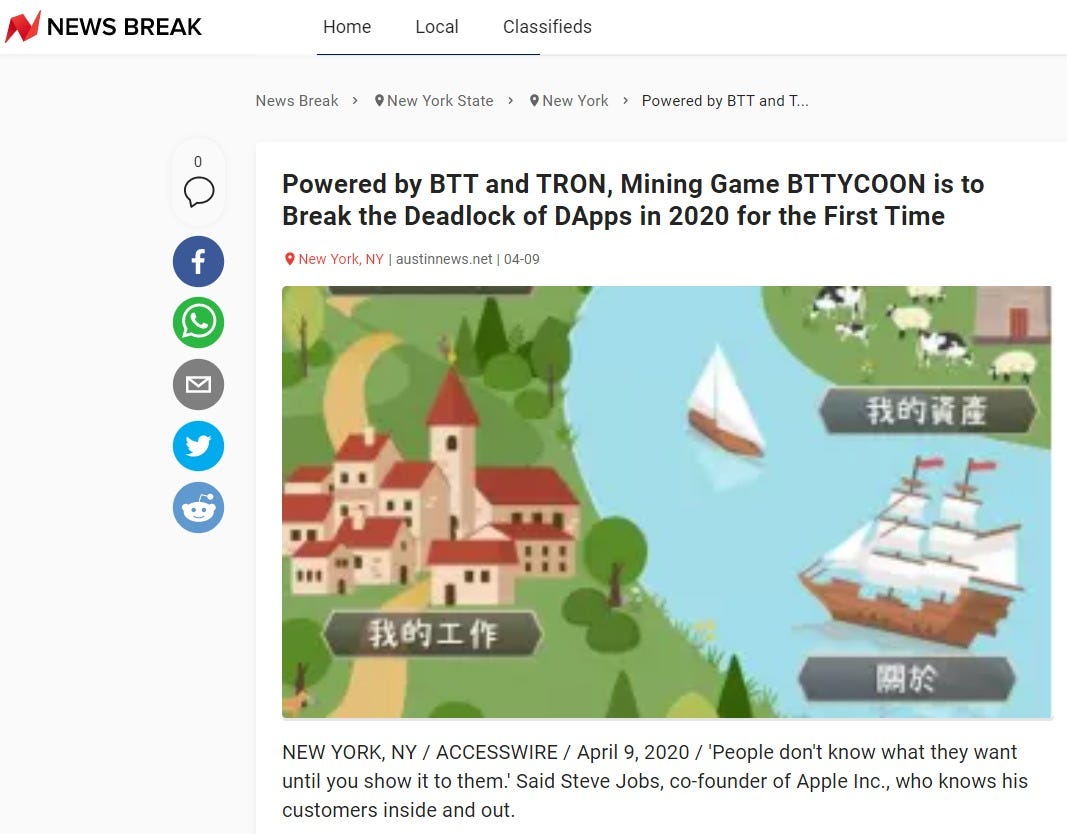Click the austinnews.net source text
1067x834 pixels.
pos(444,259)
